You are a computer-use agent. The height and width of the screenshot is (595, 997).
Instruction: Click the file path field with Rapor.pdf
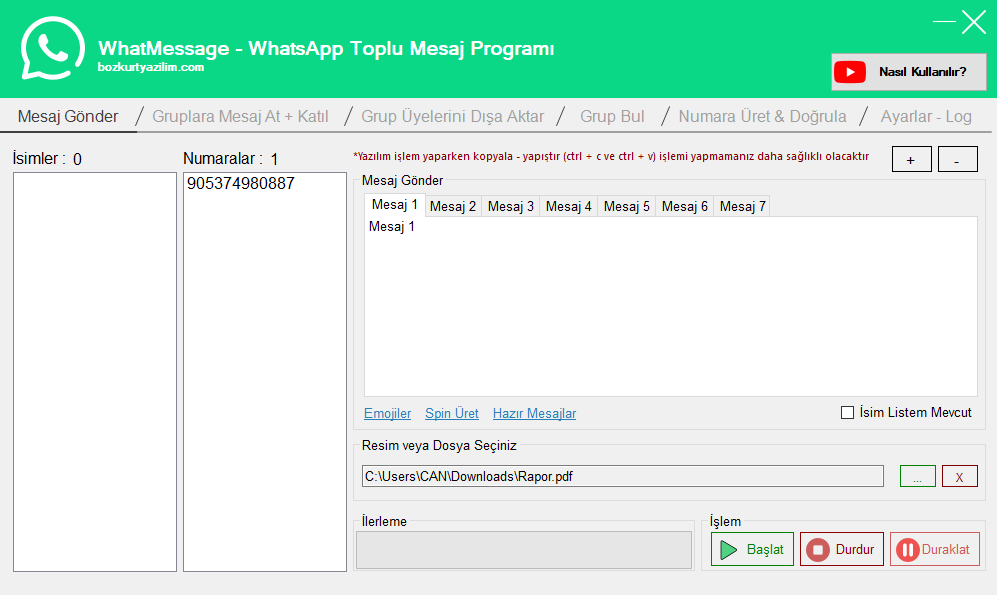(622, 476)
